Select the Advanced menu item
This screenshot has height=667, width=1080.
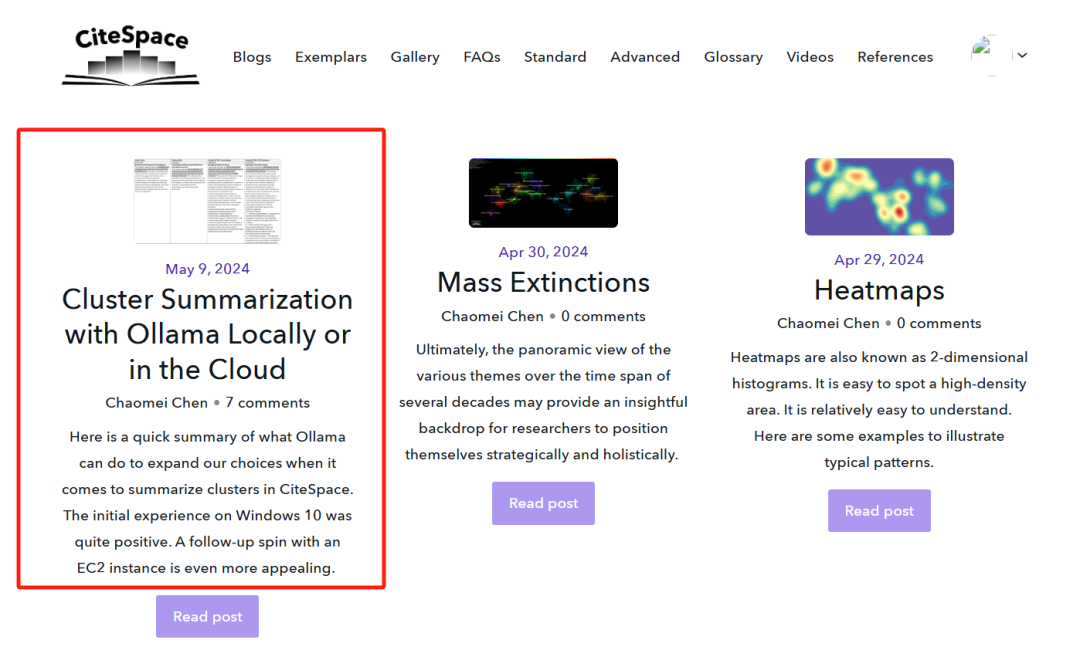point(645,57)
